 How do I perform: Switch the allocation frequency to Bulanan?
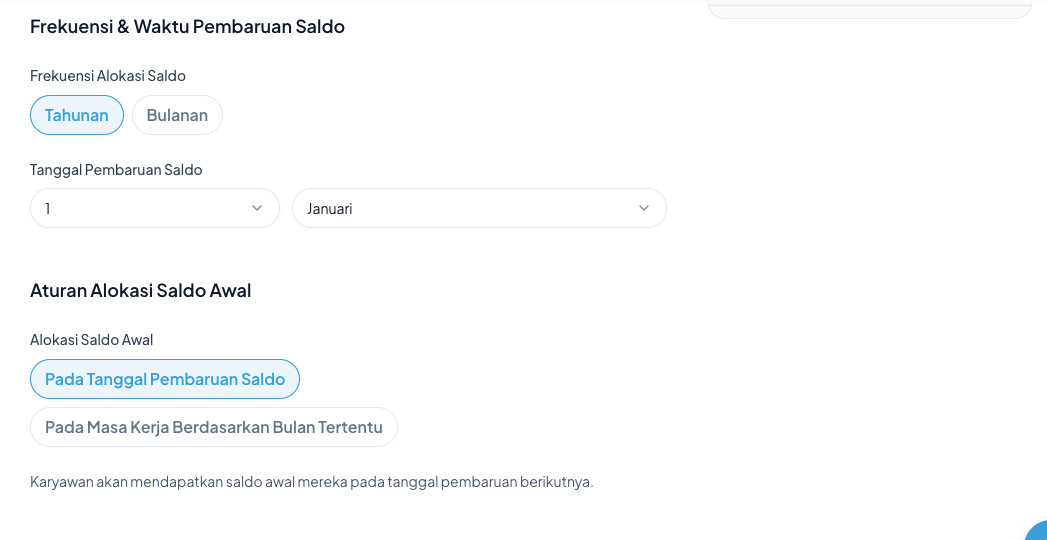(177, 115)
